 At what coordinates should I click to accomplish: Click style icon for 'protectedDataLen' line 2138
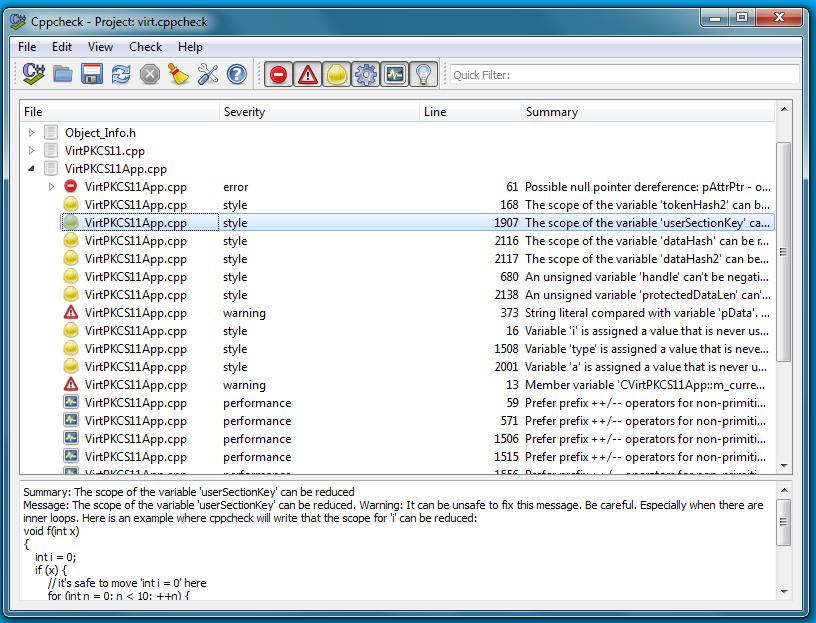click(x=71, y=295)
